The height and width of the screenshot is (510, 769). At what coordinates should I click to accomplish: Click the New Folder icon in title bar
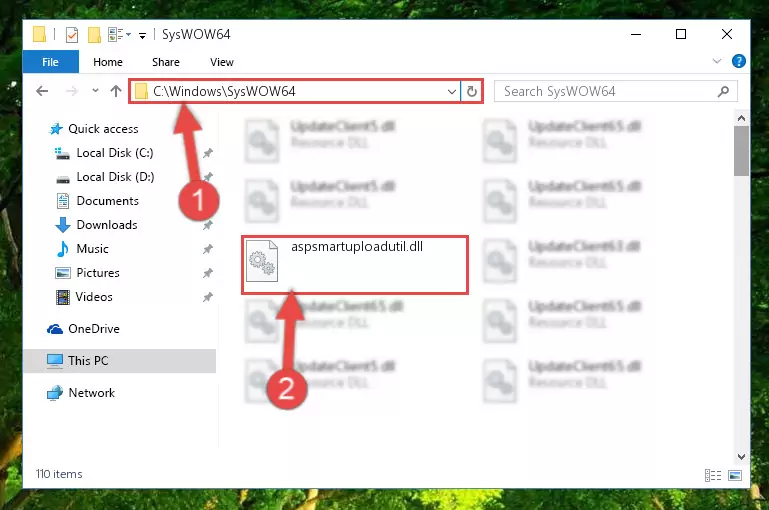point(94,35)
